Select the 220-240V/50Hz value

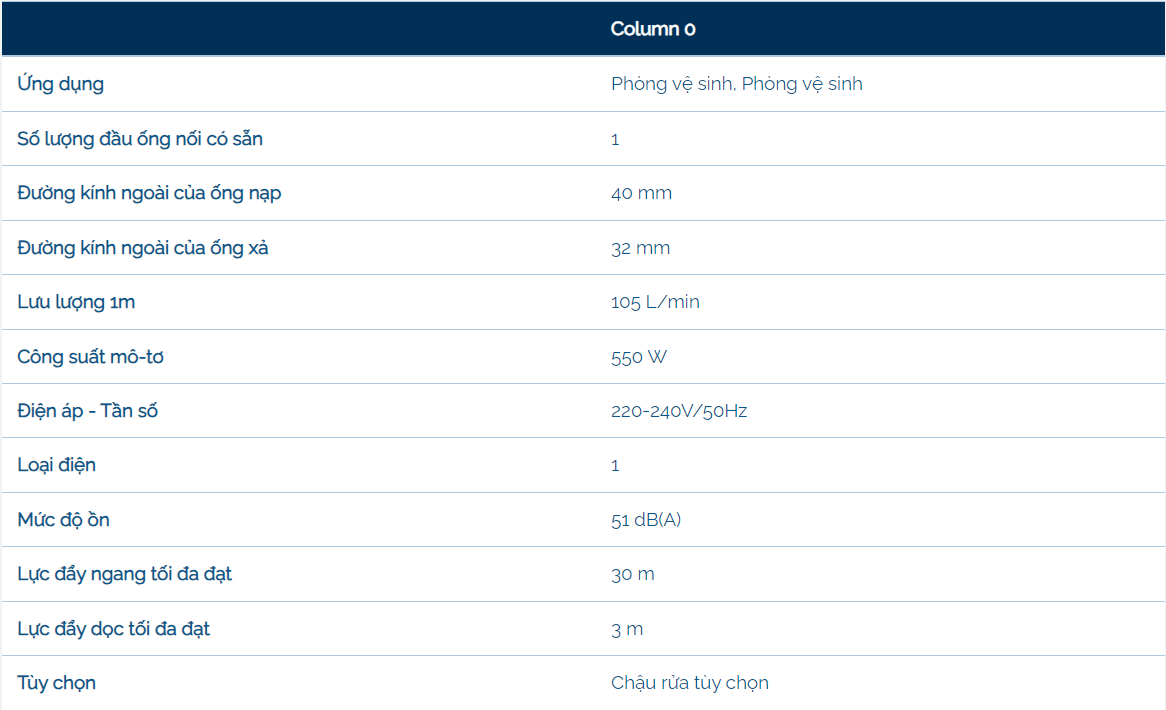coord(679,411)
